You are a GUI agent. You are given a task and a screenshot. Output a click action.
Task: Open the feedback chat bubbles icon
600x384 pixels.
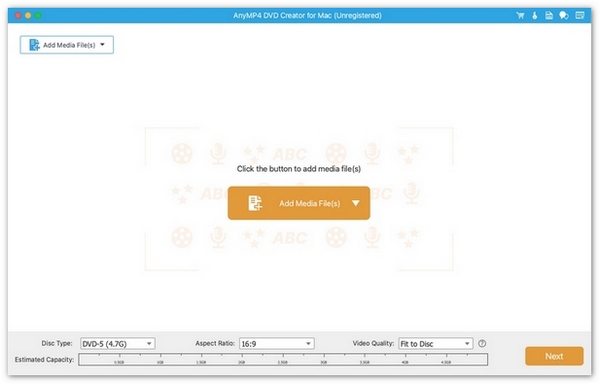point(564,16)
